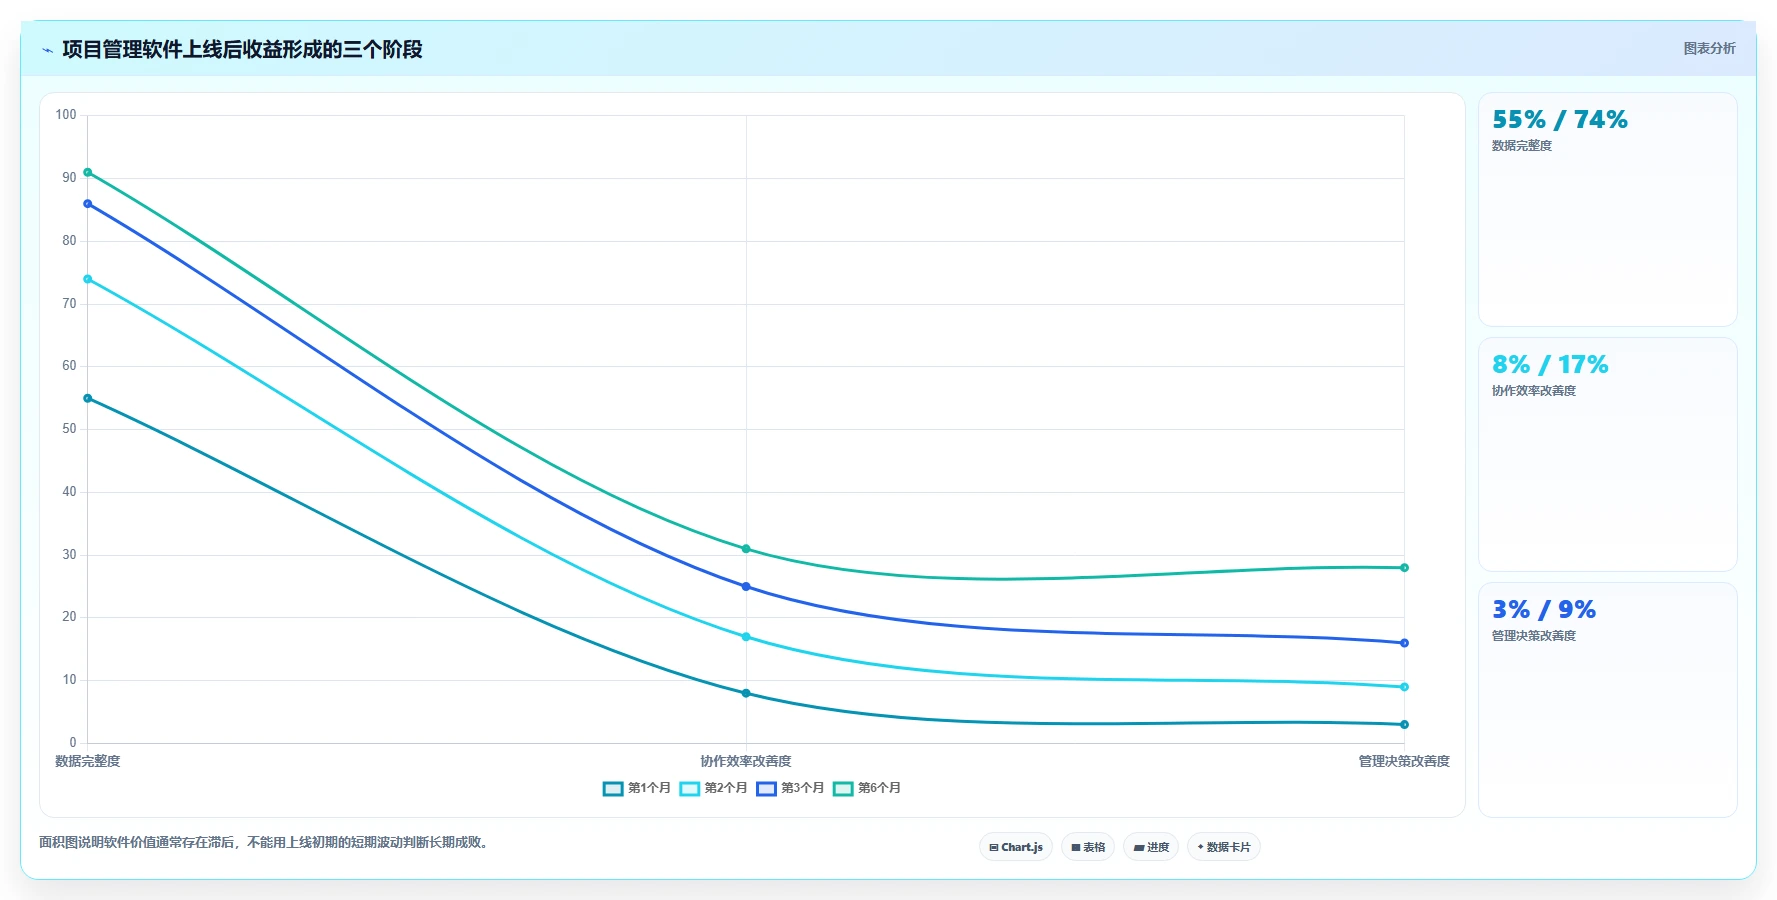The image size is (1777, 900).
Task: Click the small icon before the chart title
Action: 47,50
